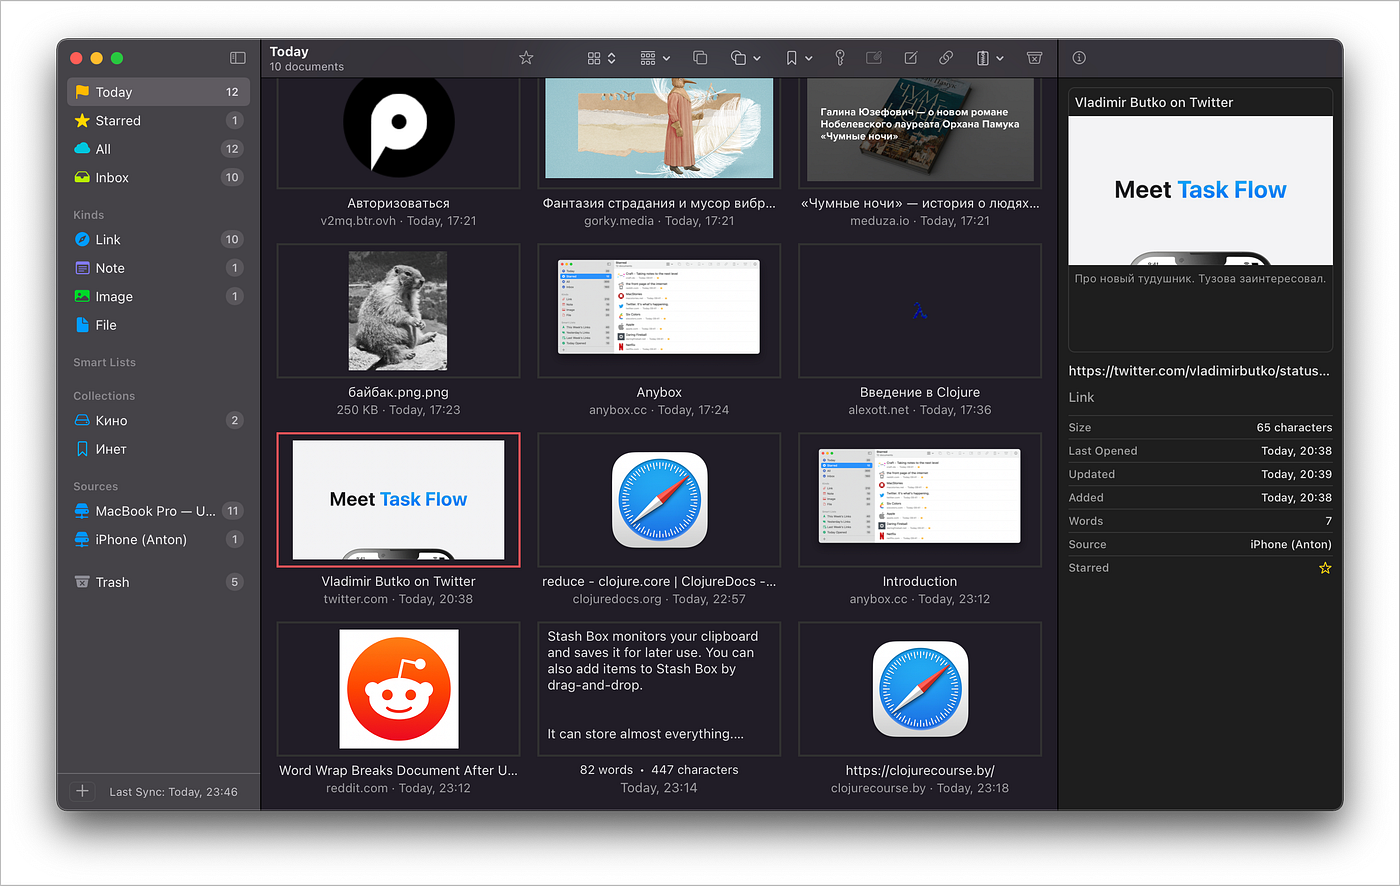Click the Collections section header
This screenshot has height=886, width=1400.
click(x=104, y=396)
